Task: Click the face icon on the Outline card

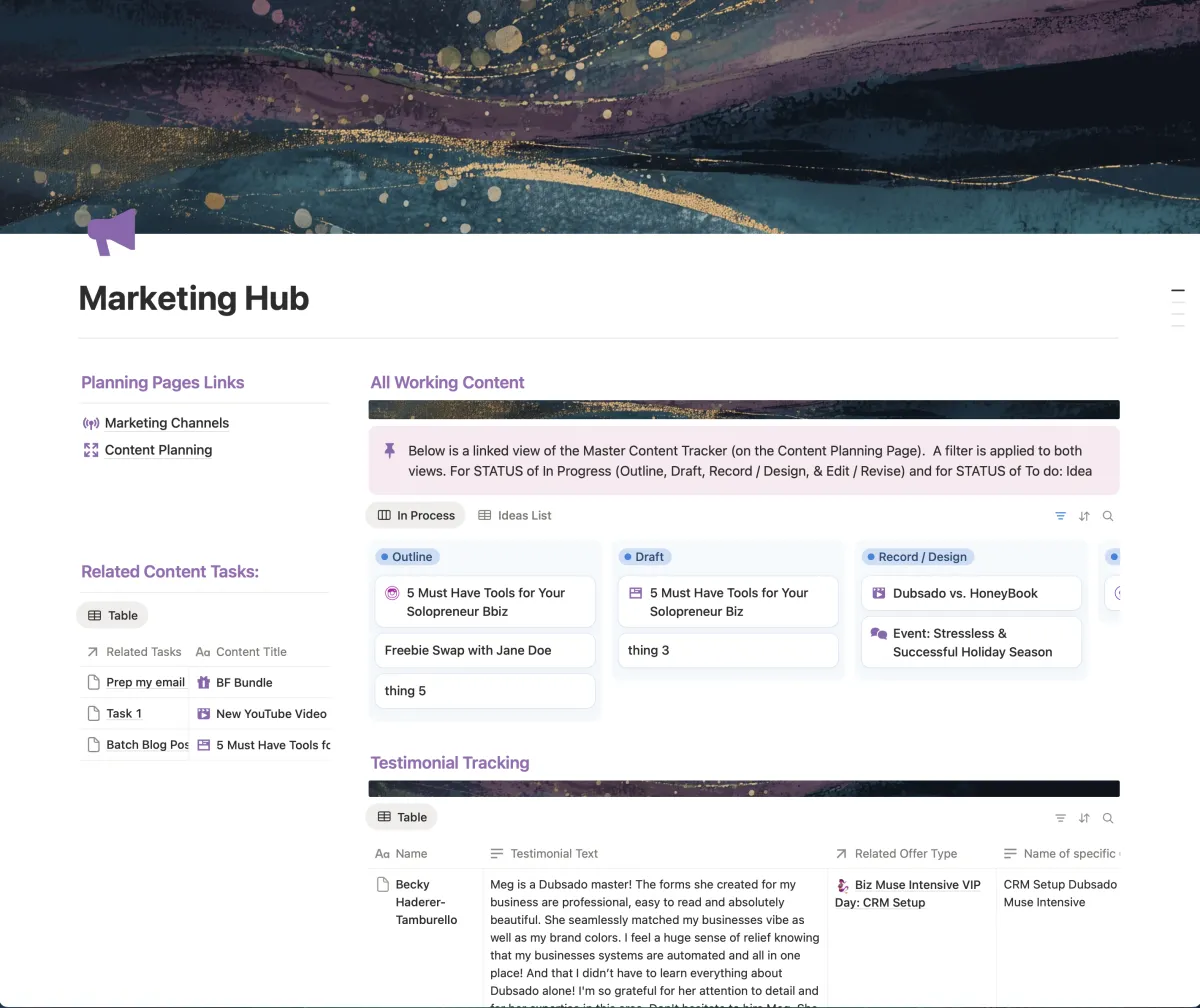Action: point(392,593)
